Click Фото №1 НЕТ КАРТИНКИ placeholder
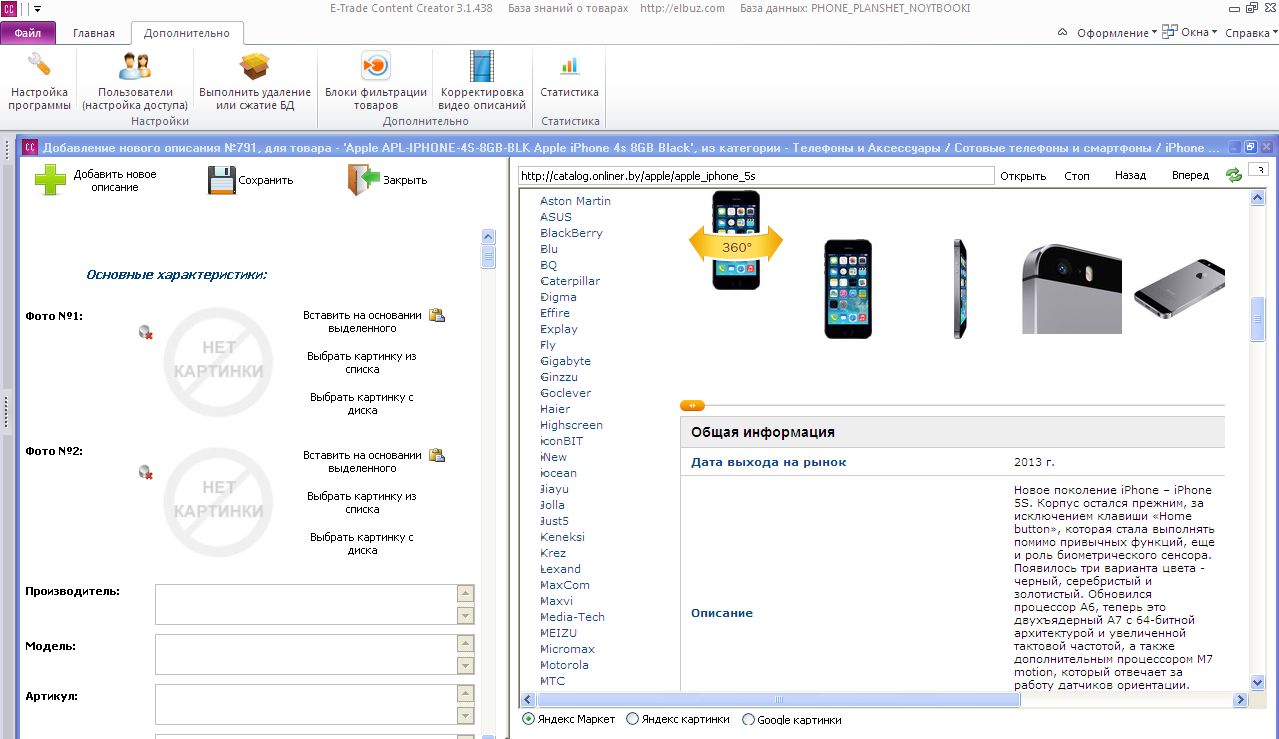Image resolution: width=1279 pixels, height=739 pixels. tap(218, 362)
